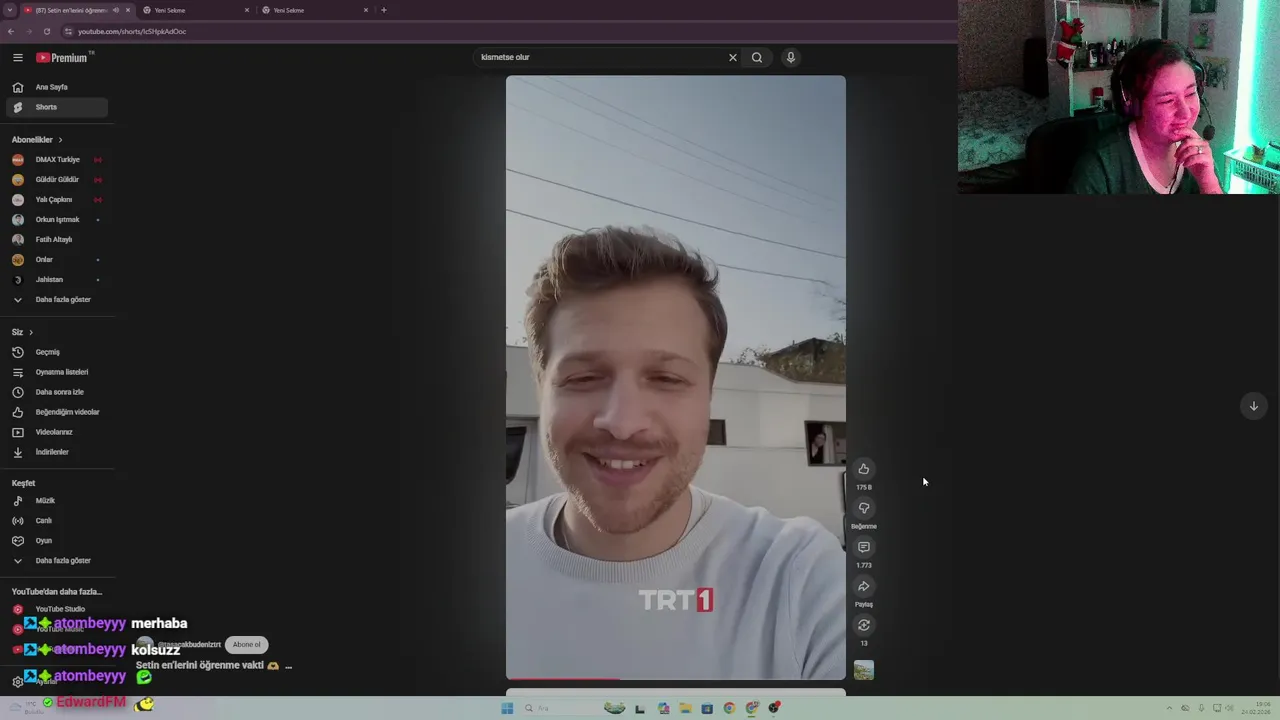Open Canlı live section
This screenshot has width=1280, height=720.
coord(56,521)
